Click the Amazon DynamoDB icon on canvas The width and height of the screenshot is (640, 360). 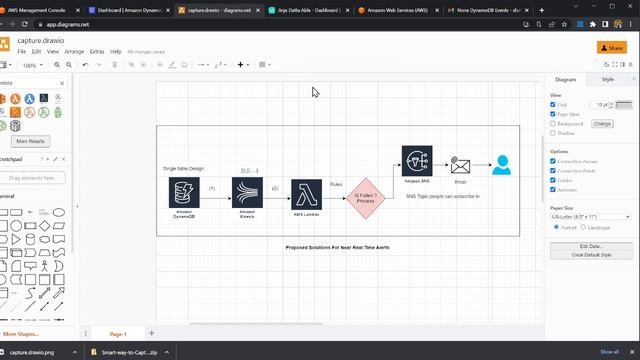(x=184, y=192)
